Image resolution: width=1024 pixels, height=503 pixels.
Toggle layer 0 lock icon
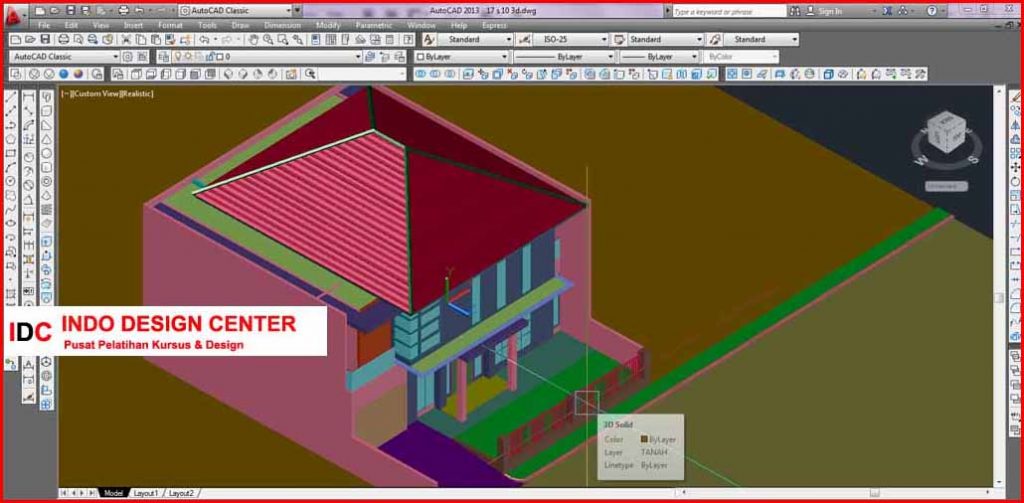(x=209, y=57)
